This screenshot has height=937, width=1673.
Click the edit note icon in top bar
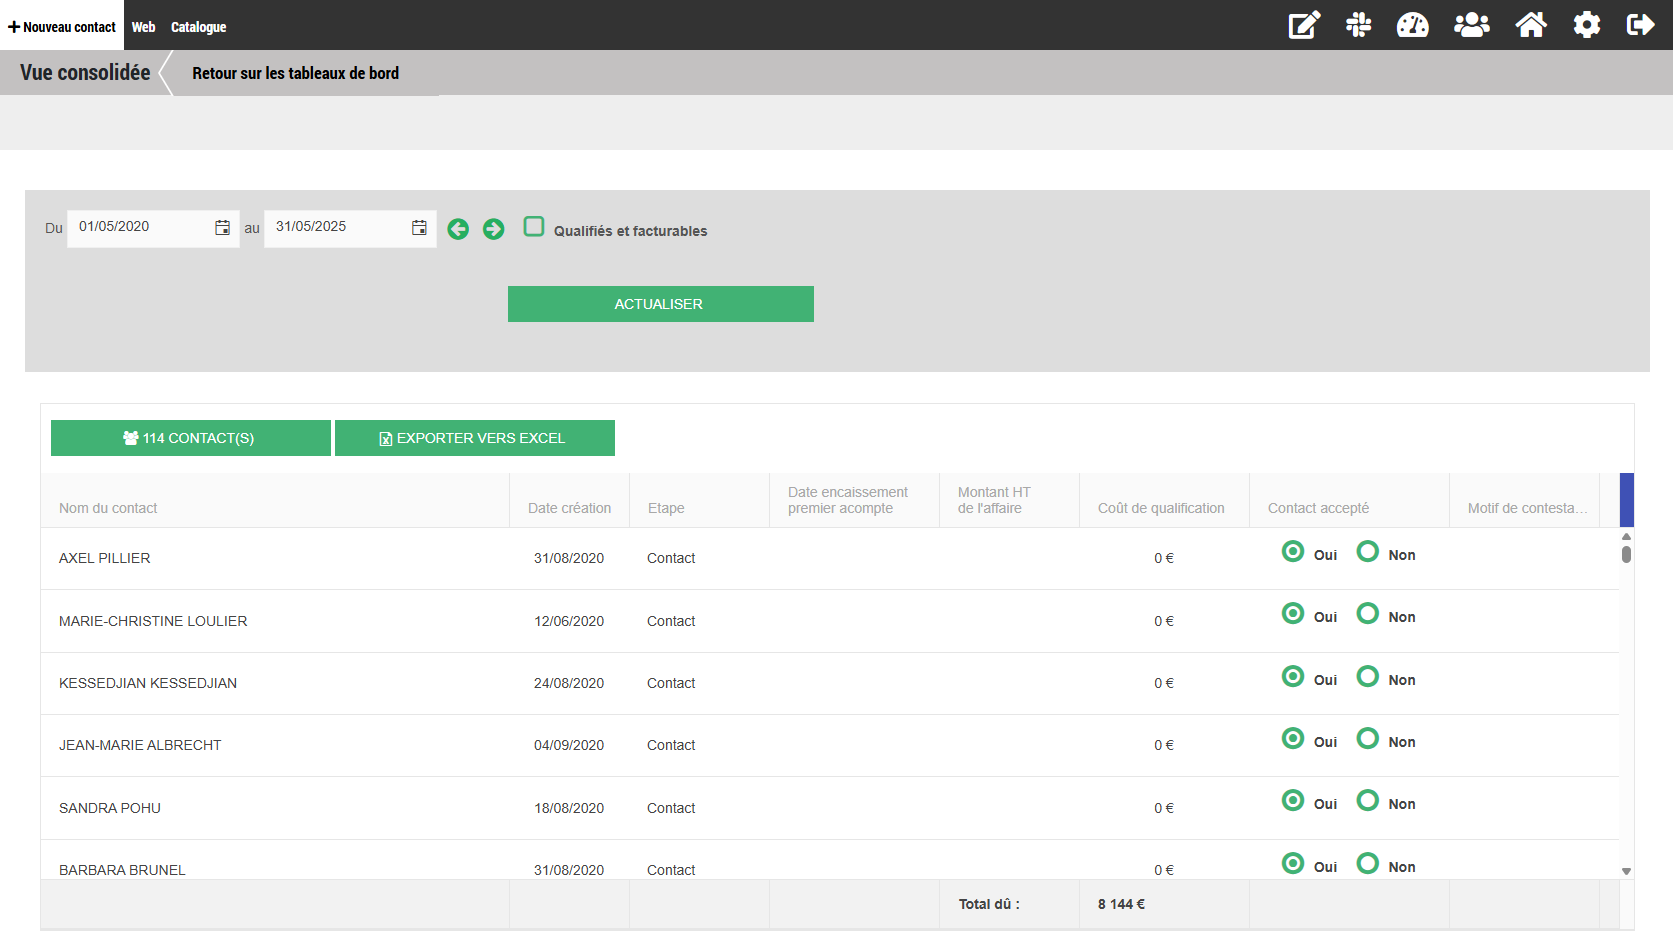click(x=1304, y=25)
